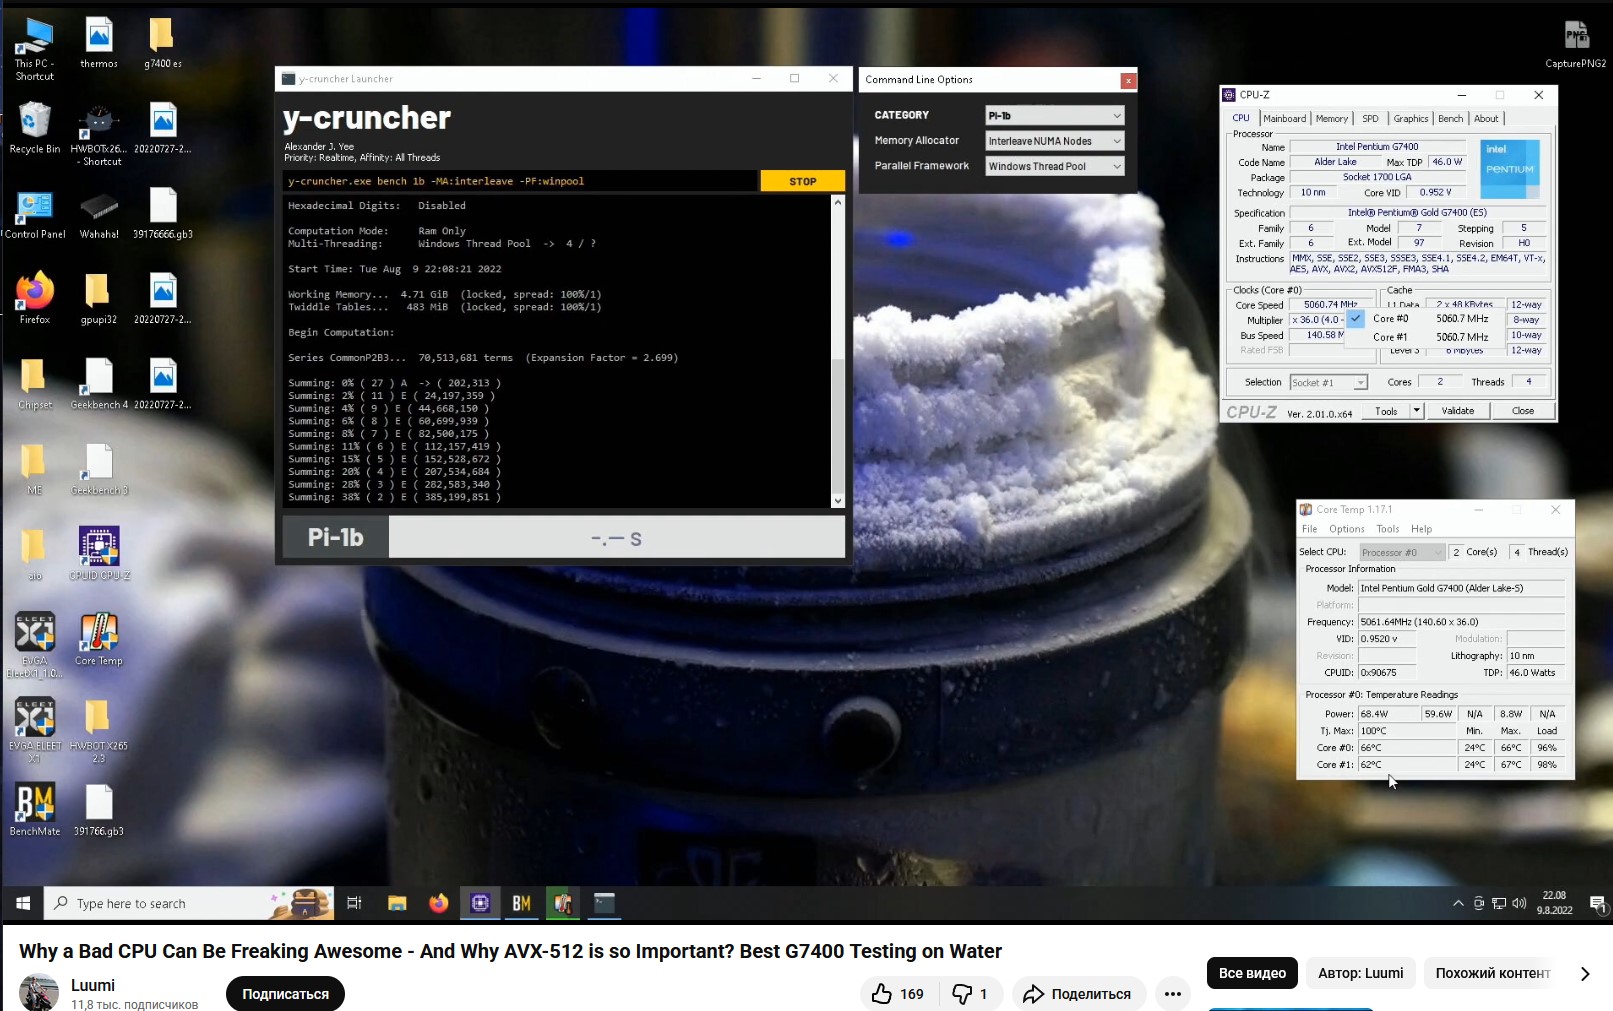Launch Geekbench 3 from the desktop

99,469
